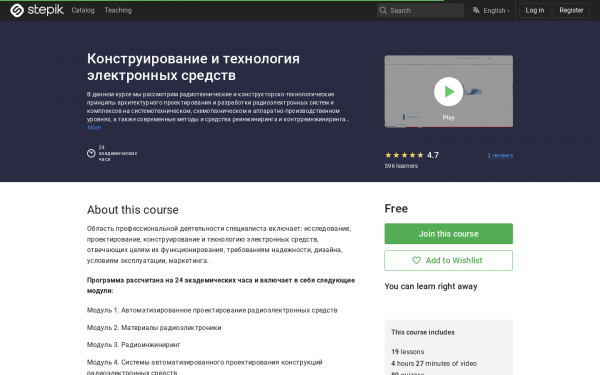
Task: Click the Join this course button
Action: [x=448, y=233]
